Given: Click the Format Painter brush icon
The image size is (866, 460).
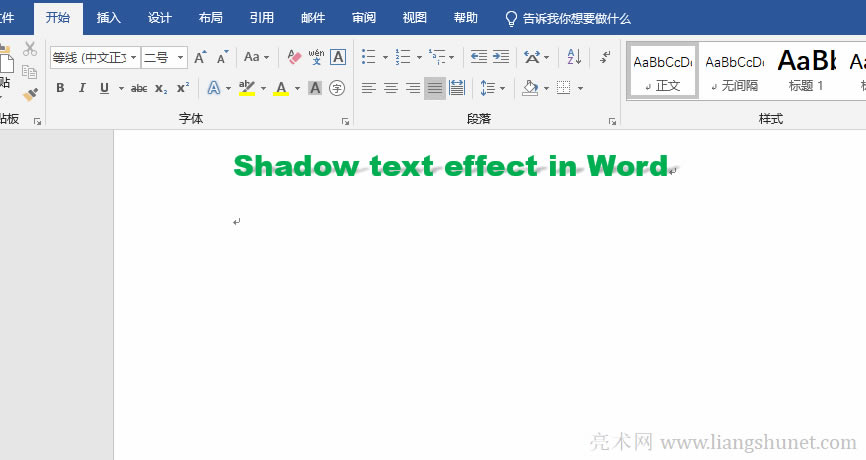Looking at the screenshot, I should click(x=30, y=95).
